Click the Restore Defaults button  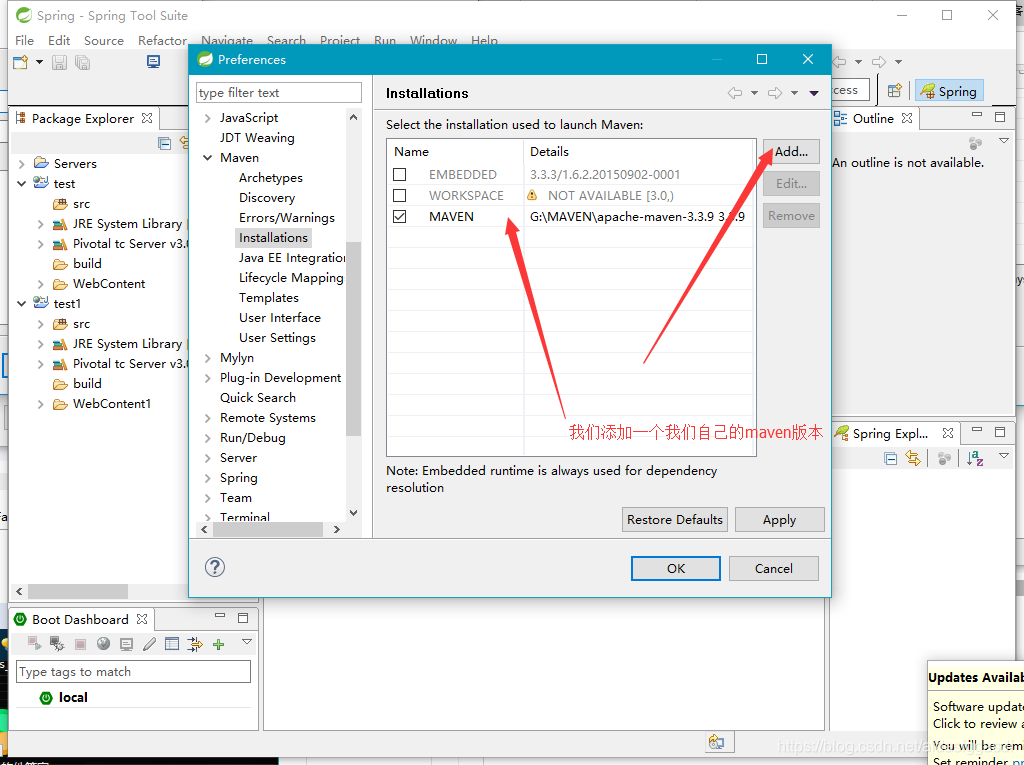pyautogui.click(x=675, y=519)
